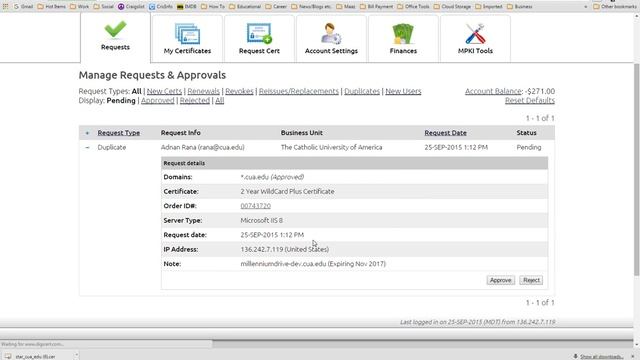Display All requests by status

[x=220, y=100]
